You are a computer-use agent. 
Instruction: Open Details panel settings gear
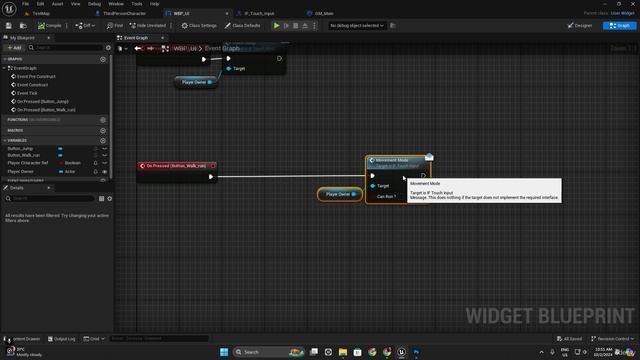(x=109, y=198)
